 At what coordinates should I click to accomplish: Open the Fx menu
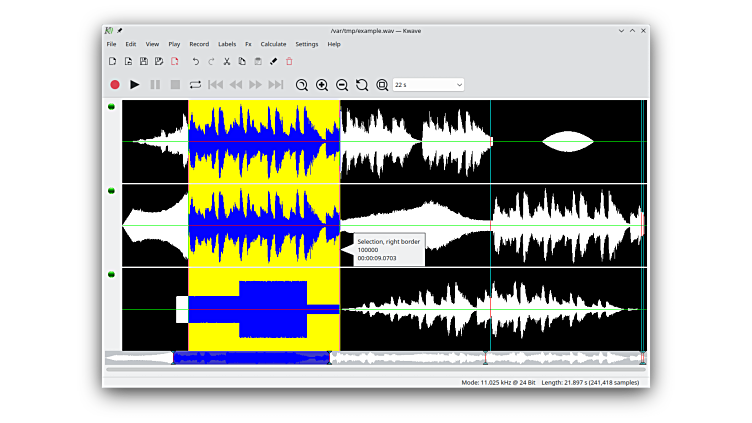248,44
